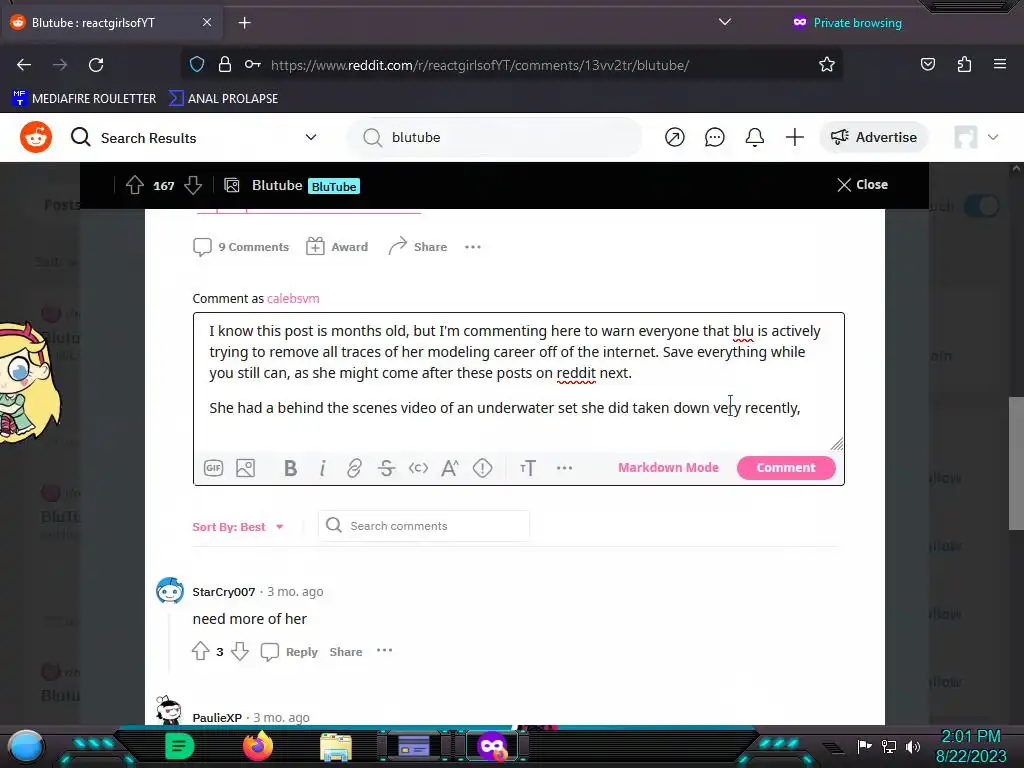Screen dimensions: 1024x768
Task: Click the Award button
Action: (337, 247)
